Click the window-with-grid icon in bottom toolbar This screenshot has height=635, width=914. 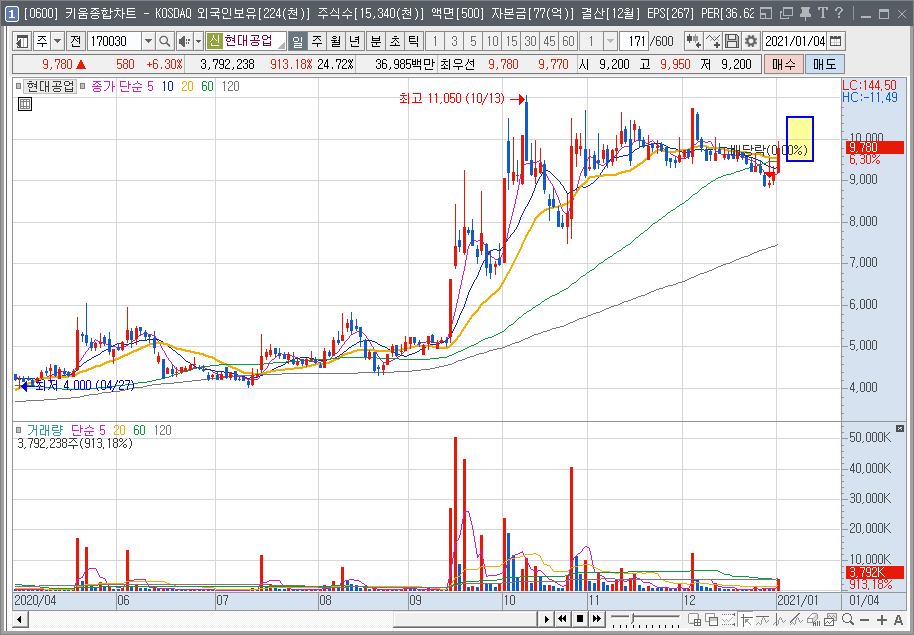click(694, 619)
